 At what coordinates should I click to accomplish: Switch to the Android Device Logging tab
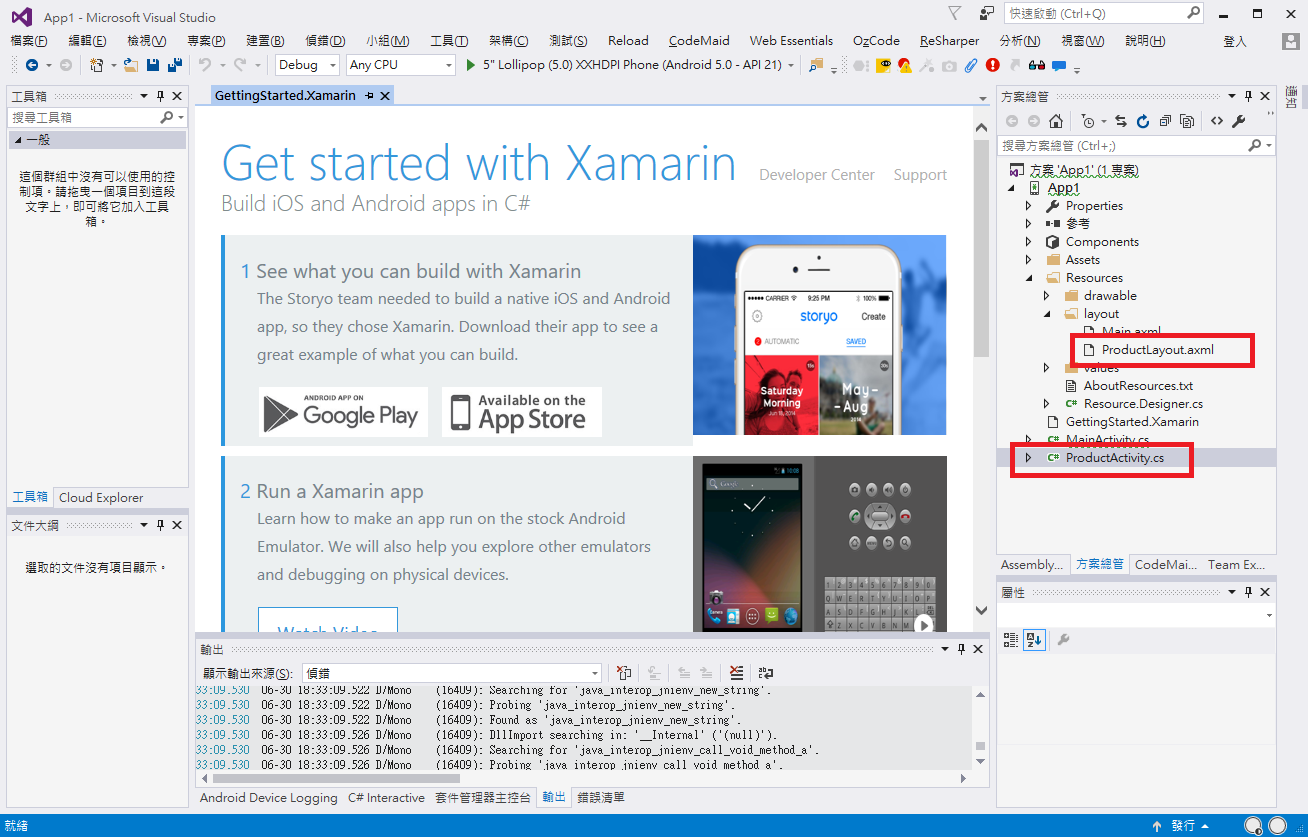(269, 798)
